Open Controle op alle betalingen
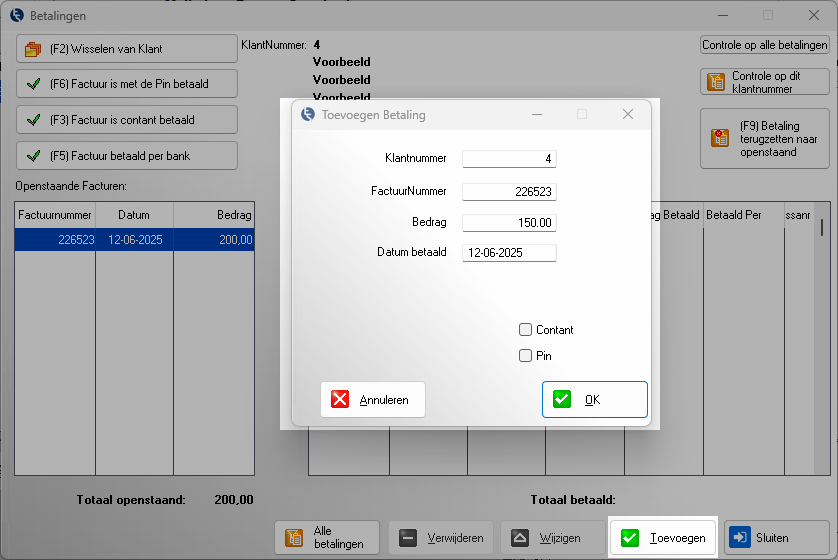The image size is (838, 560). pyautogui.click(x=765, y=45)
